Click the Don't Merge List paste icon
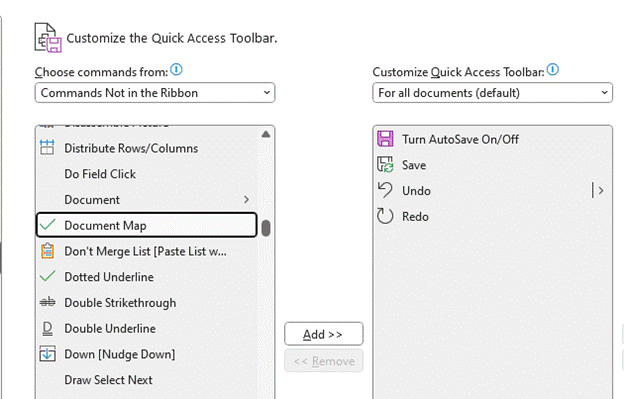Viewport: 624px width, 399px height. pos(47,251)
